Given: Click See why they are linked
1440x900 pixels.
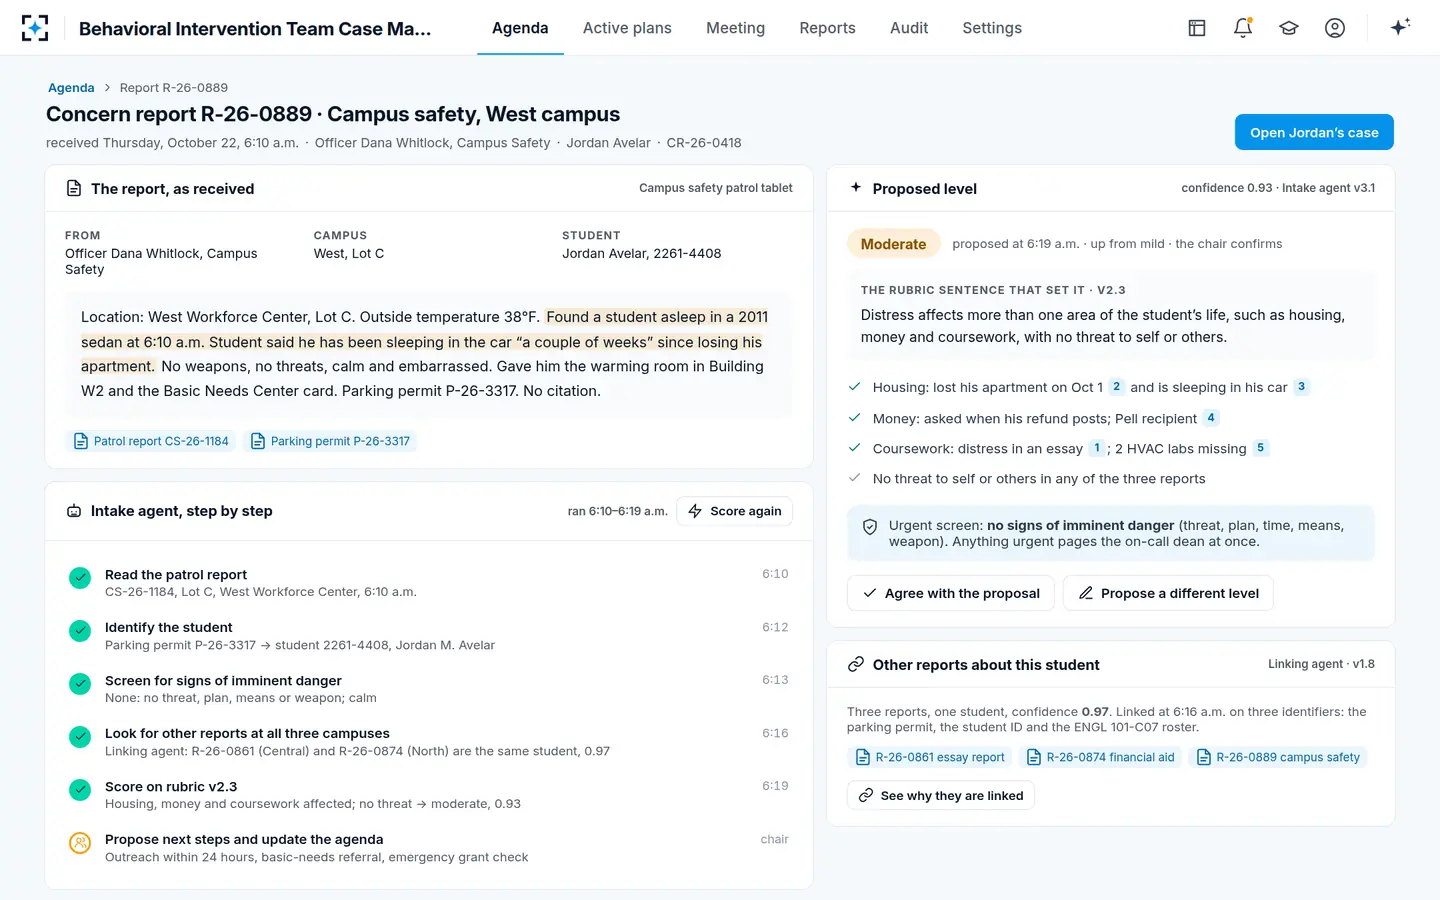Looking at the screenshot, I should [x=941, y=796].
